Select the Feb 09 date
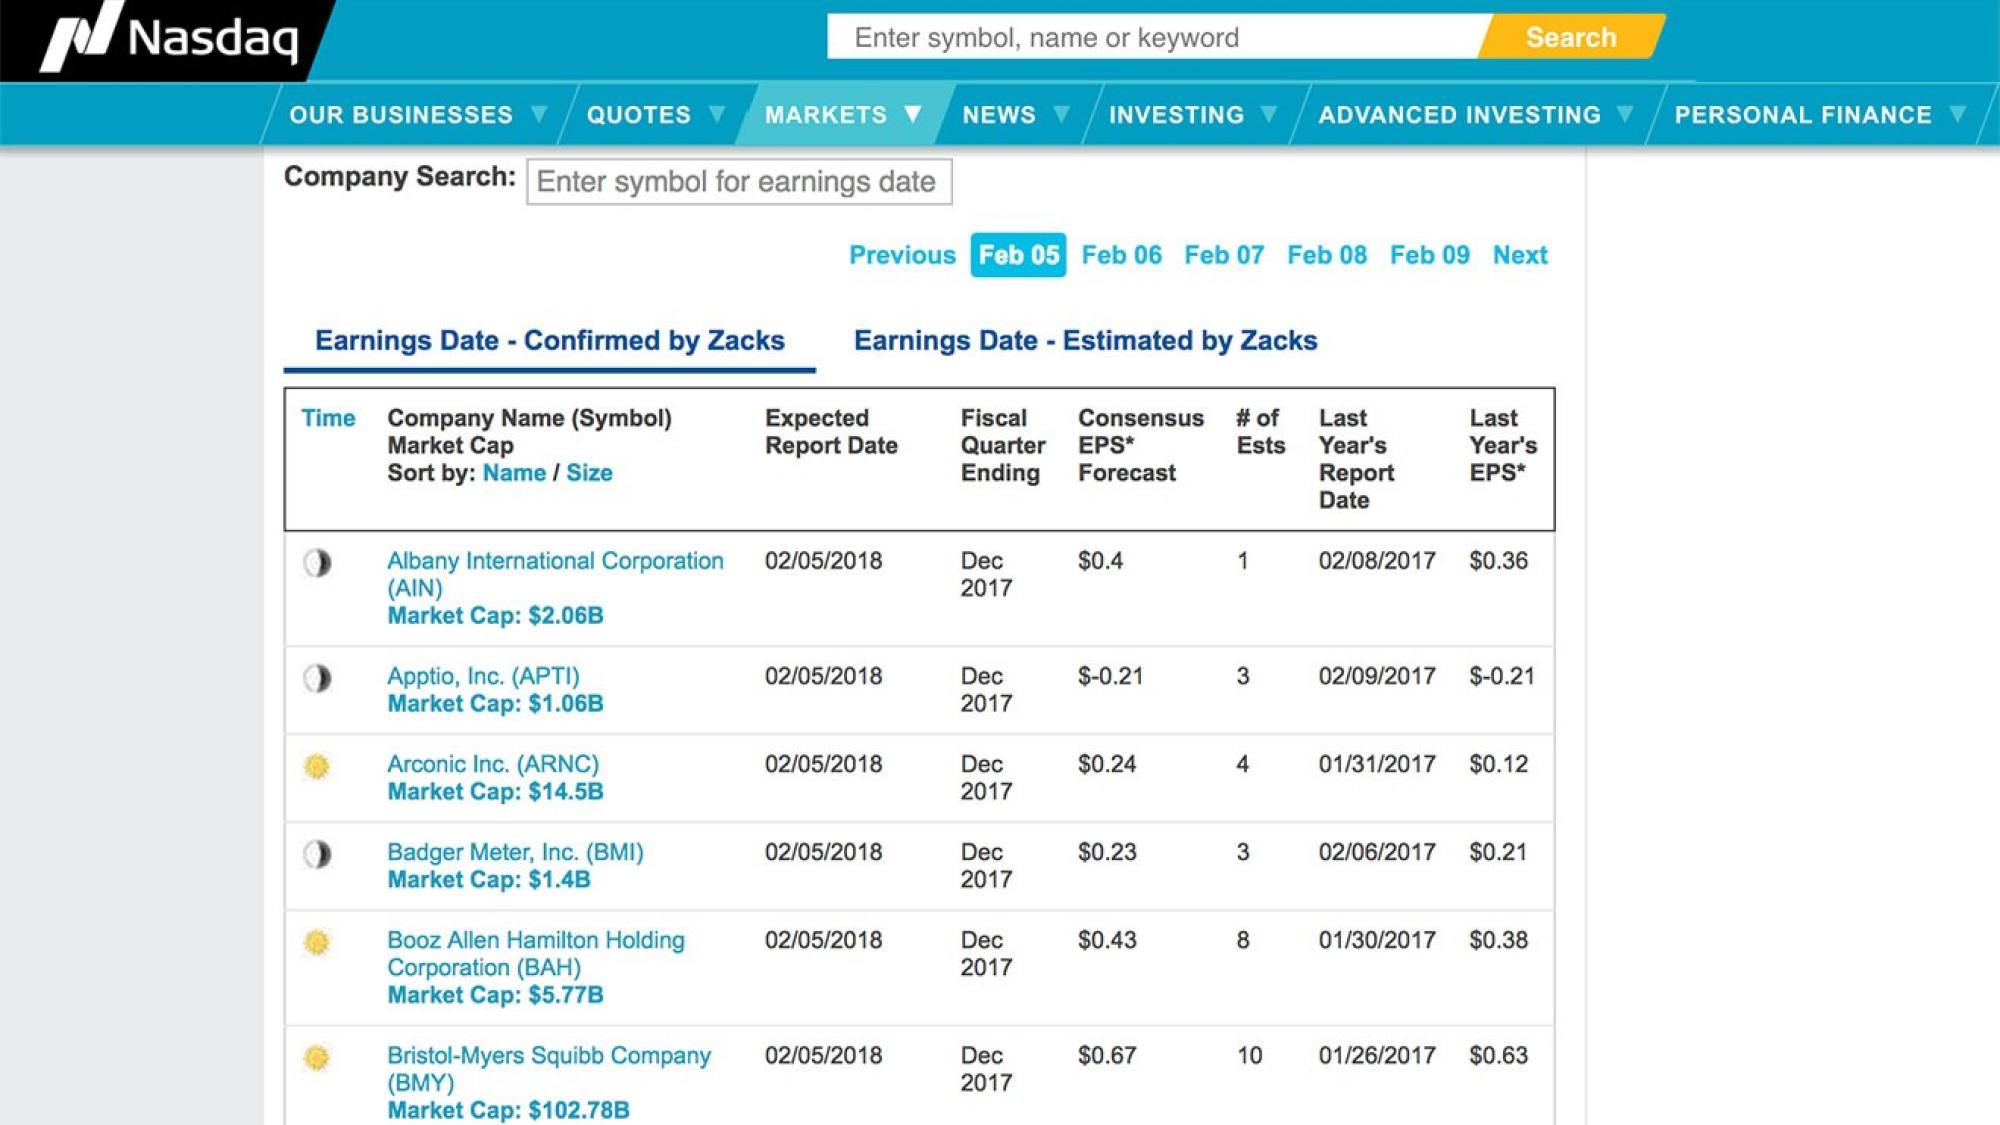The image size is (2000, 1125). point(1430,255)
